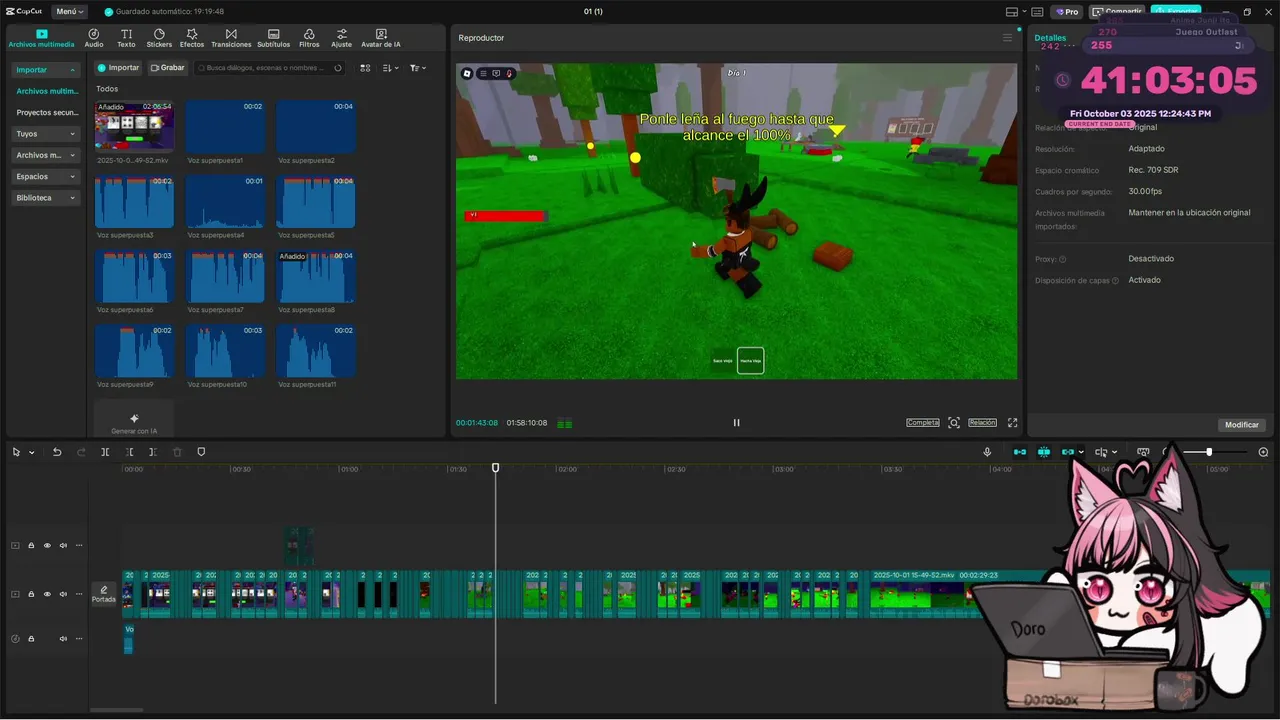
Task: Delete the selected clip
Action: 177,452
